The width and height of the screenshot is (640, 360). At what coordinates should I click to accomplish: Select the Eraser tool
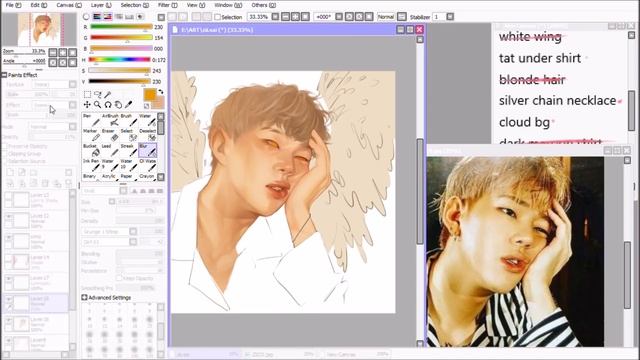click(110, 135)
